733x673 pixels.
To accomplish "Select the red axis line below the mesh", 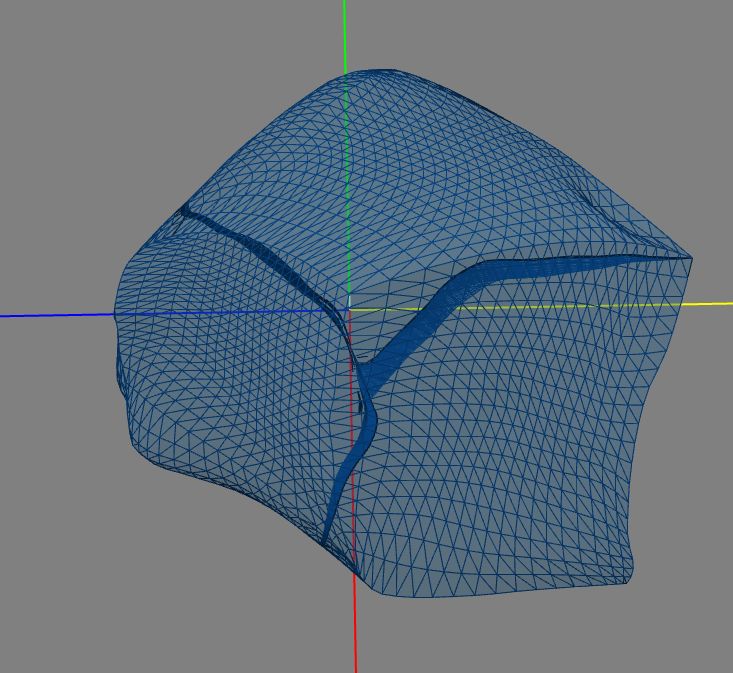I will click(355, 624).
